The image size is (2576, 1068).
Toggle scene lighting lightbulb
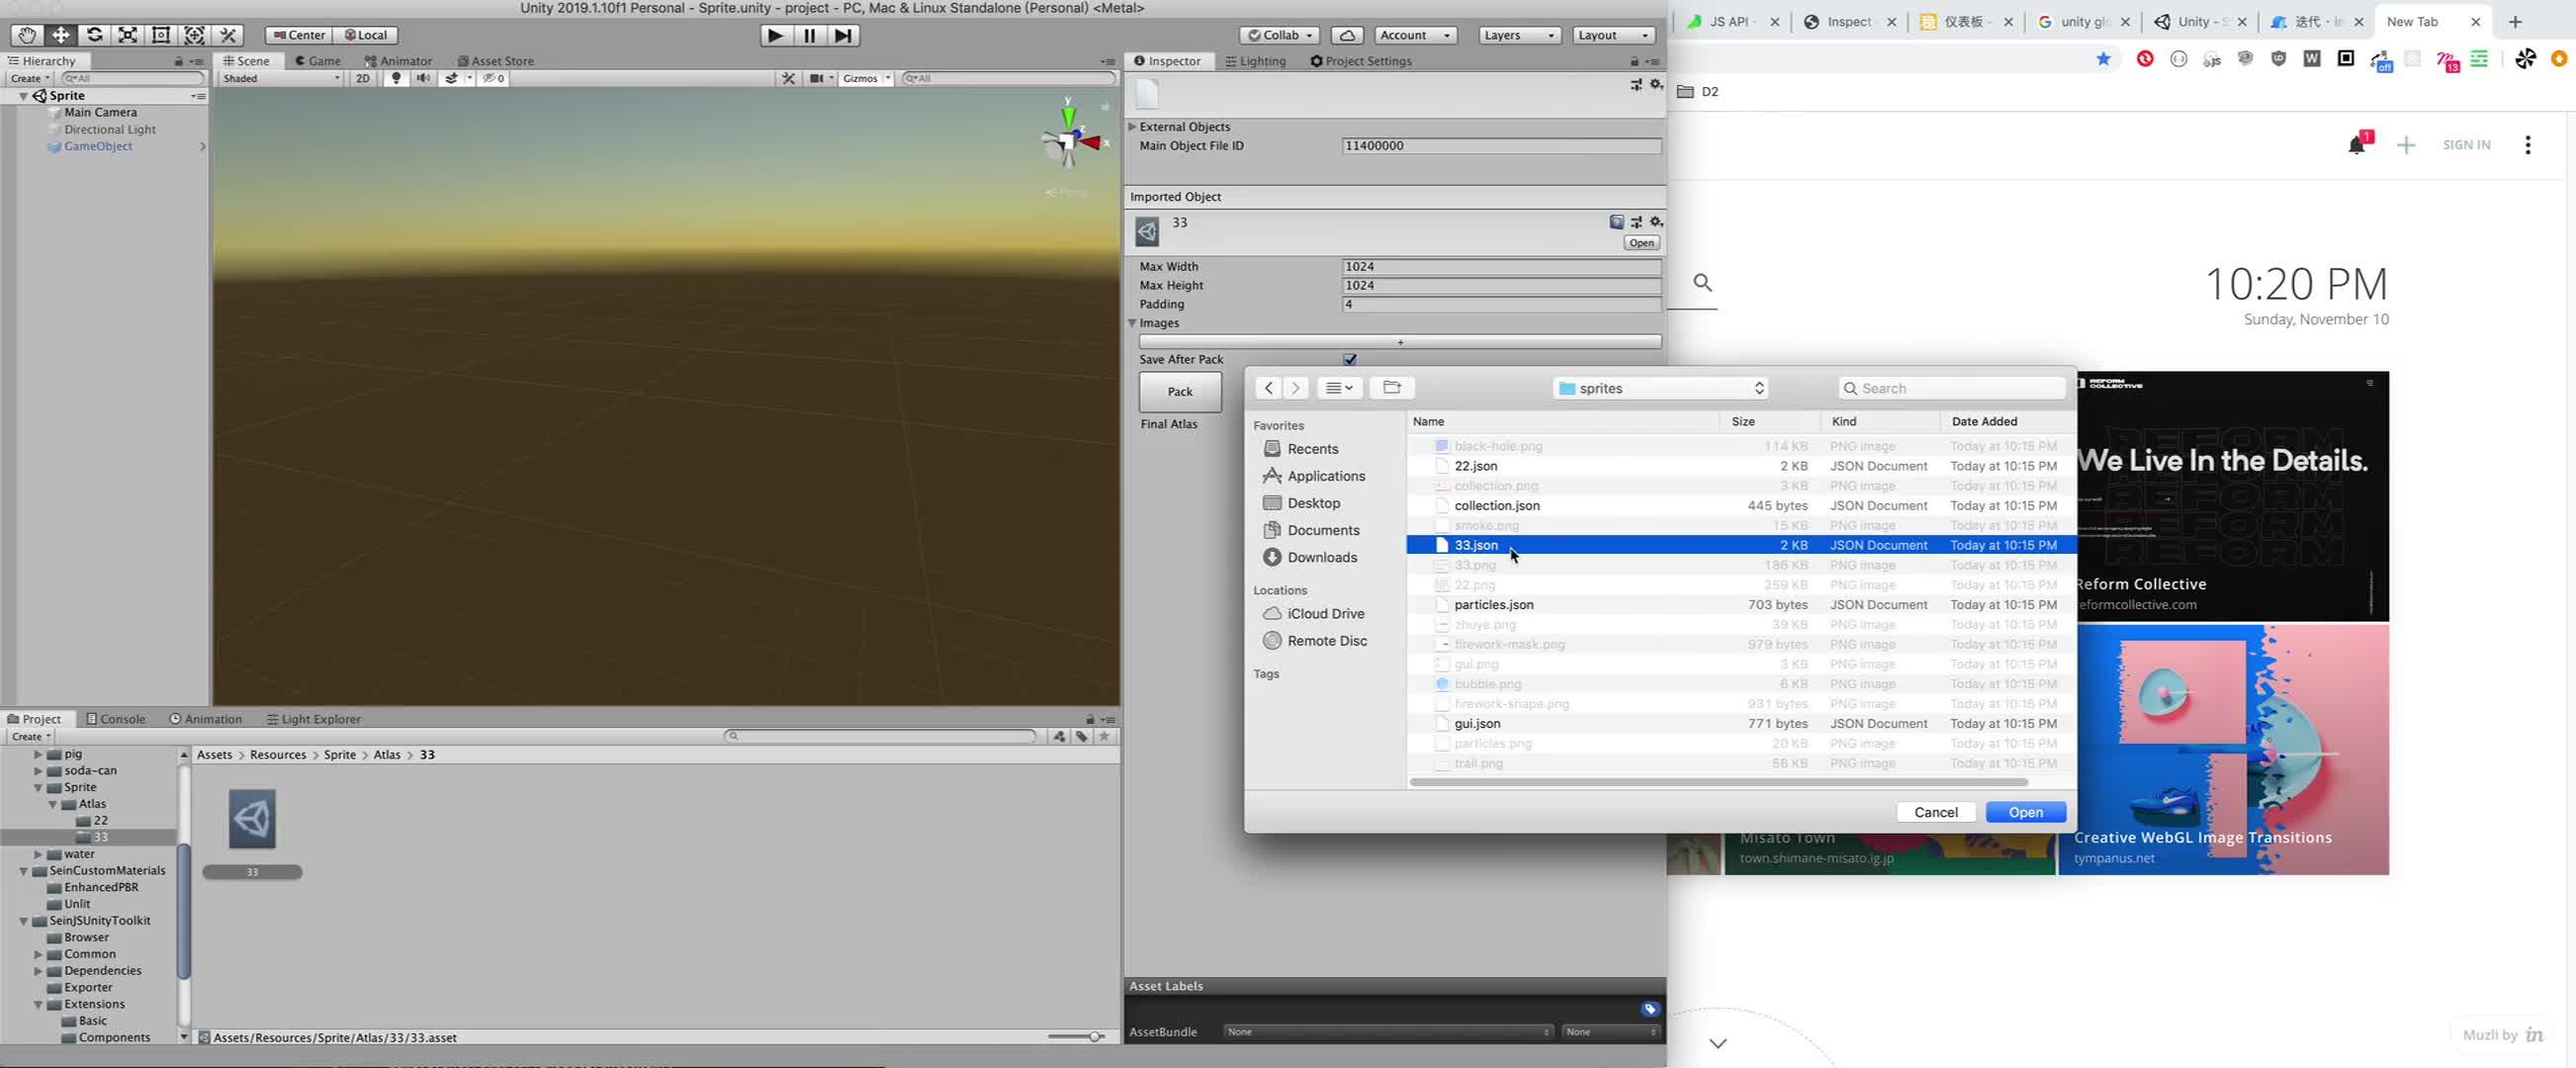396,78
